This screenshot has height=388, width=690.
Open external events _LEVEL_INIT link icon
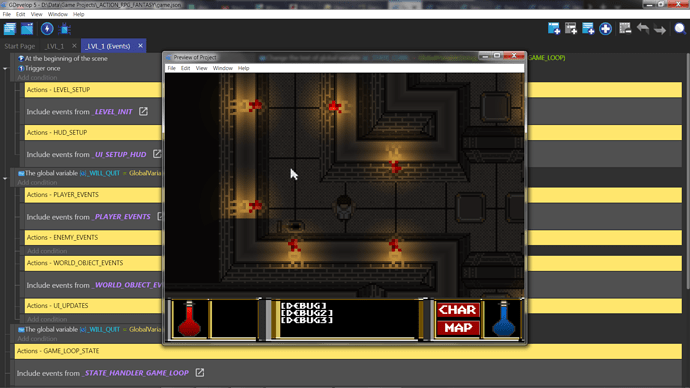tap(143, 111)
